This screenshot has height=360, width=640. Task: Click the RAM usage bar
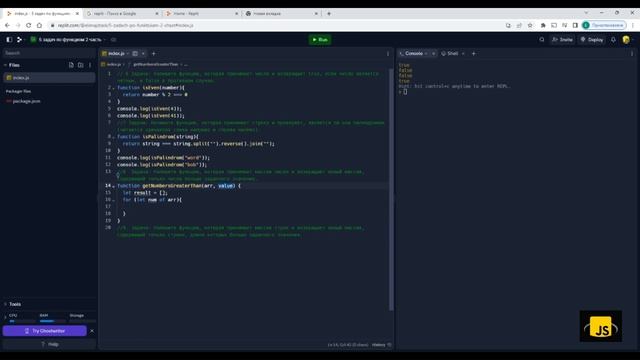[52, 321]
